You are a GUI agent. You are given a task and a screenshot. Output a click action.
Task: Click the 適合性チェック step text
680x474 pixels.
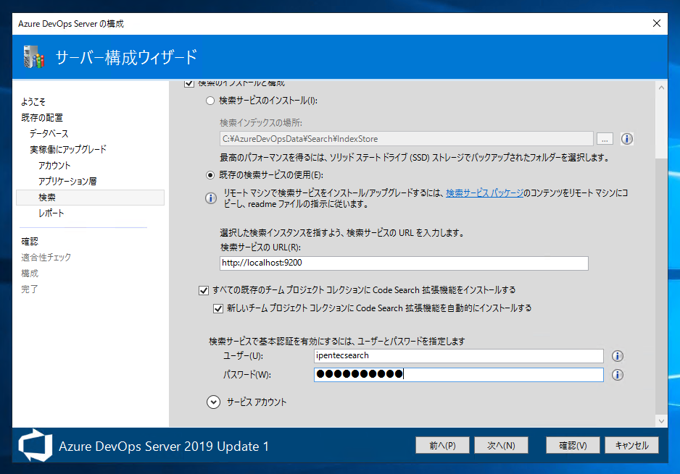click(46, 258)
